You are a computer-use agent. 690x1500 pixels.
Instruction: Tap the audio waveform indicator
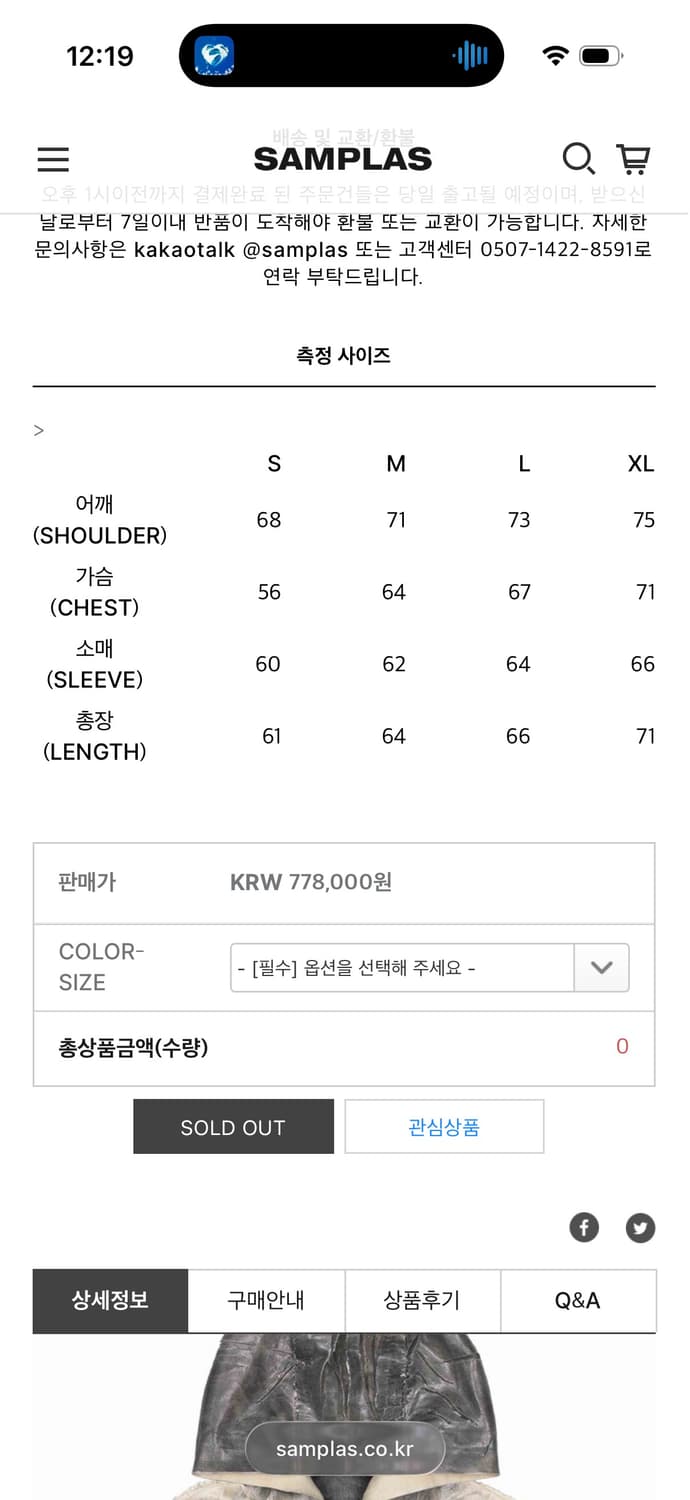tap(470, 56)
